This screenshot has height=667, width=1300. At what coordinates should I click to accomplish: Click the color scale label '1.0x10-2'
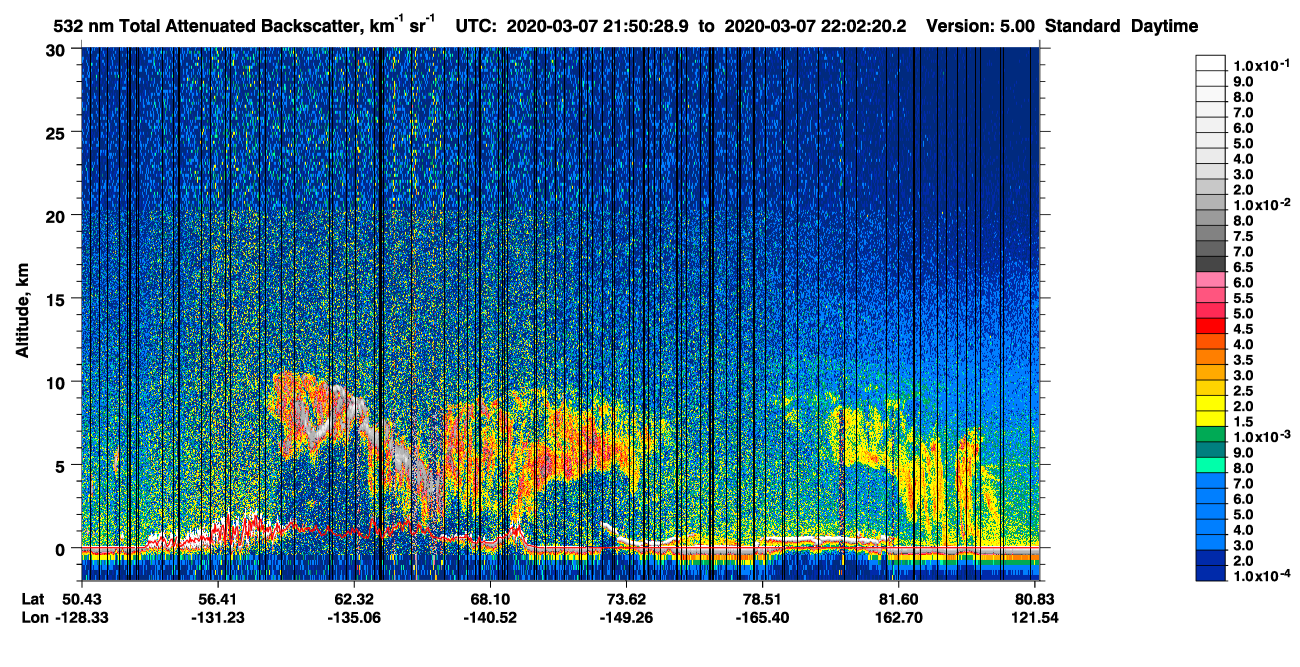click(x=1264, y=205)
